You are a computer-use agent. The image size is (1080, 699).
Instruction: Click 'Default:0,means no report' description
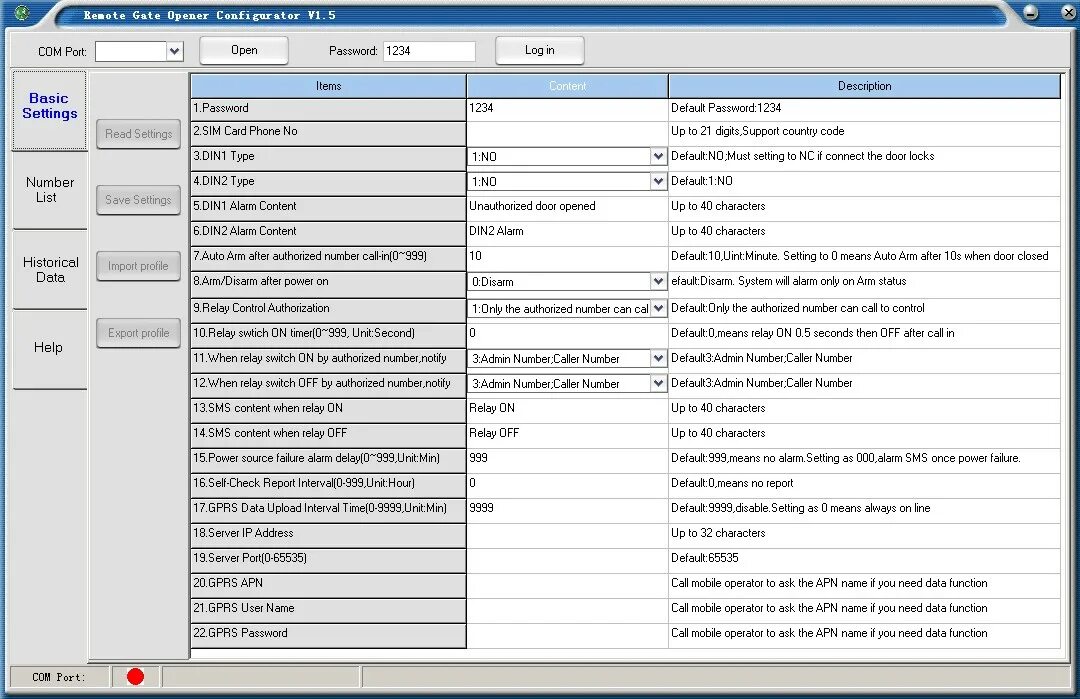(732, 483)
